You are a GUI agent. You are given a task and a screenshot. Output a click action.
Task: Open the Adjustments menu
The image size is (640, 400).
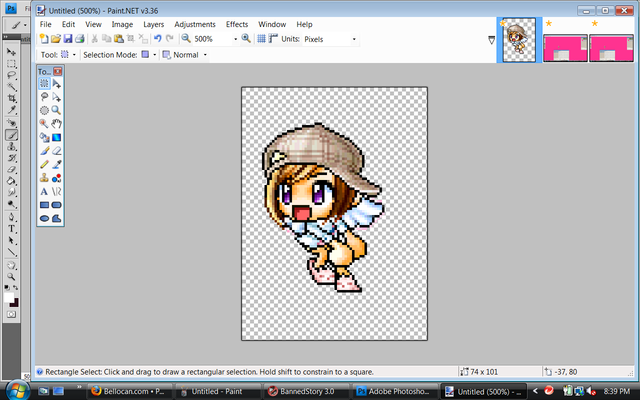point(195,24)
